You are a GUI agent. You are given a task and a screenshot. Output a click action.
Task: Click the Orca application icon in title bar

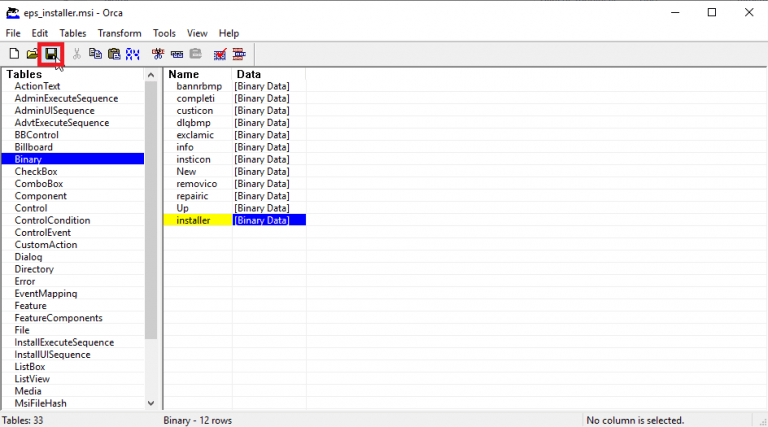[x=12, y=13]
